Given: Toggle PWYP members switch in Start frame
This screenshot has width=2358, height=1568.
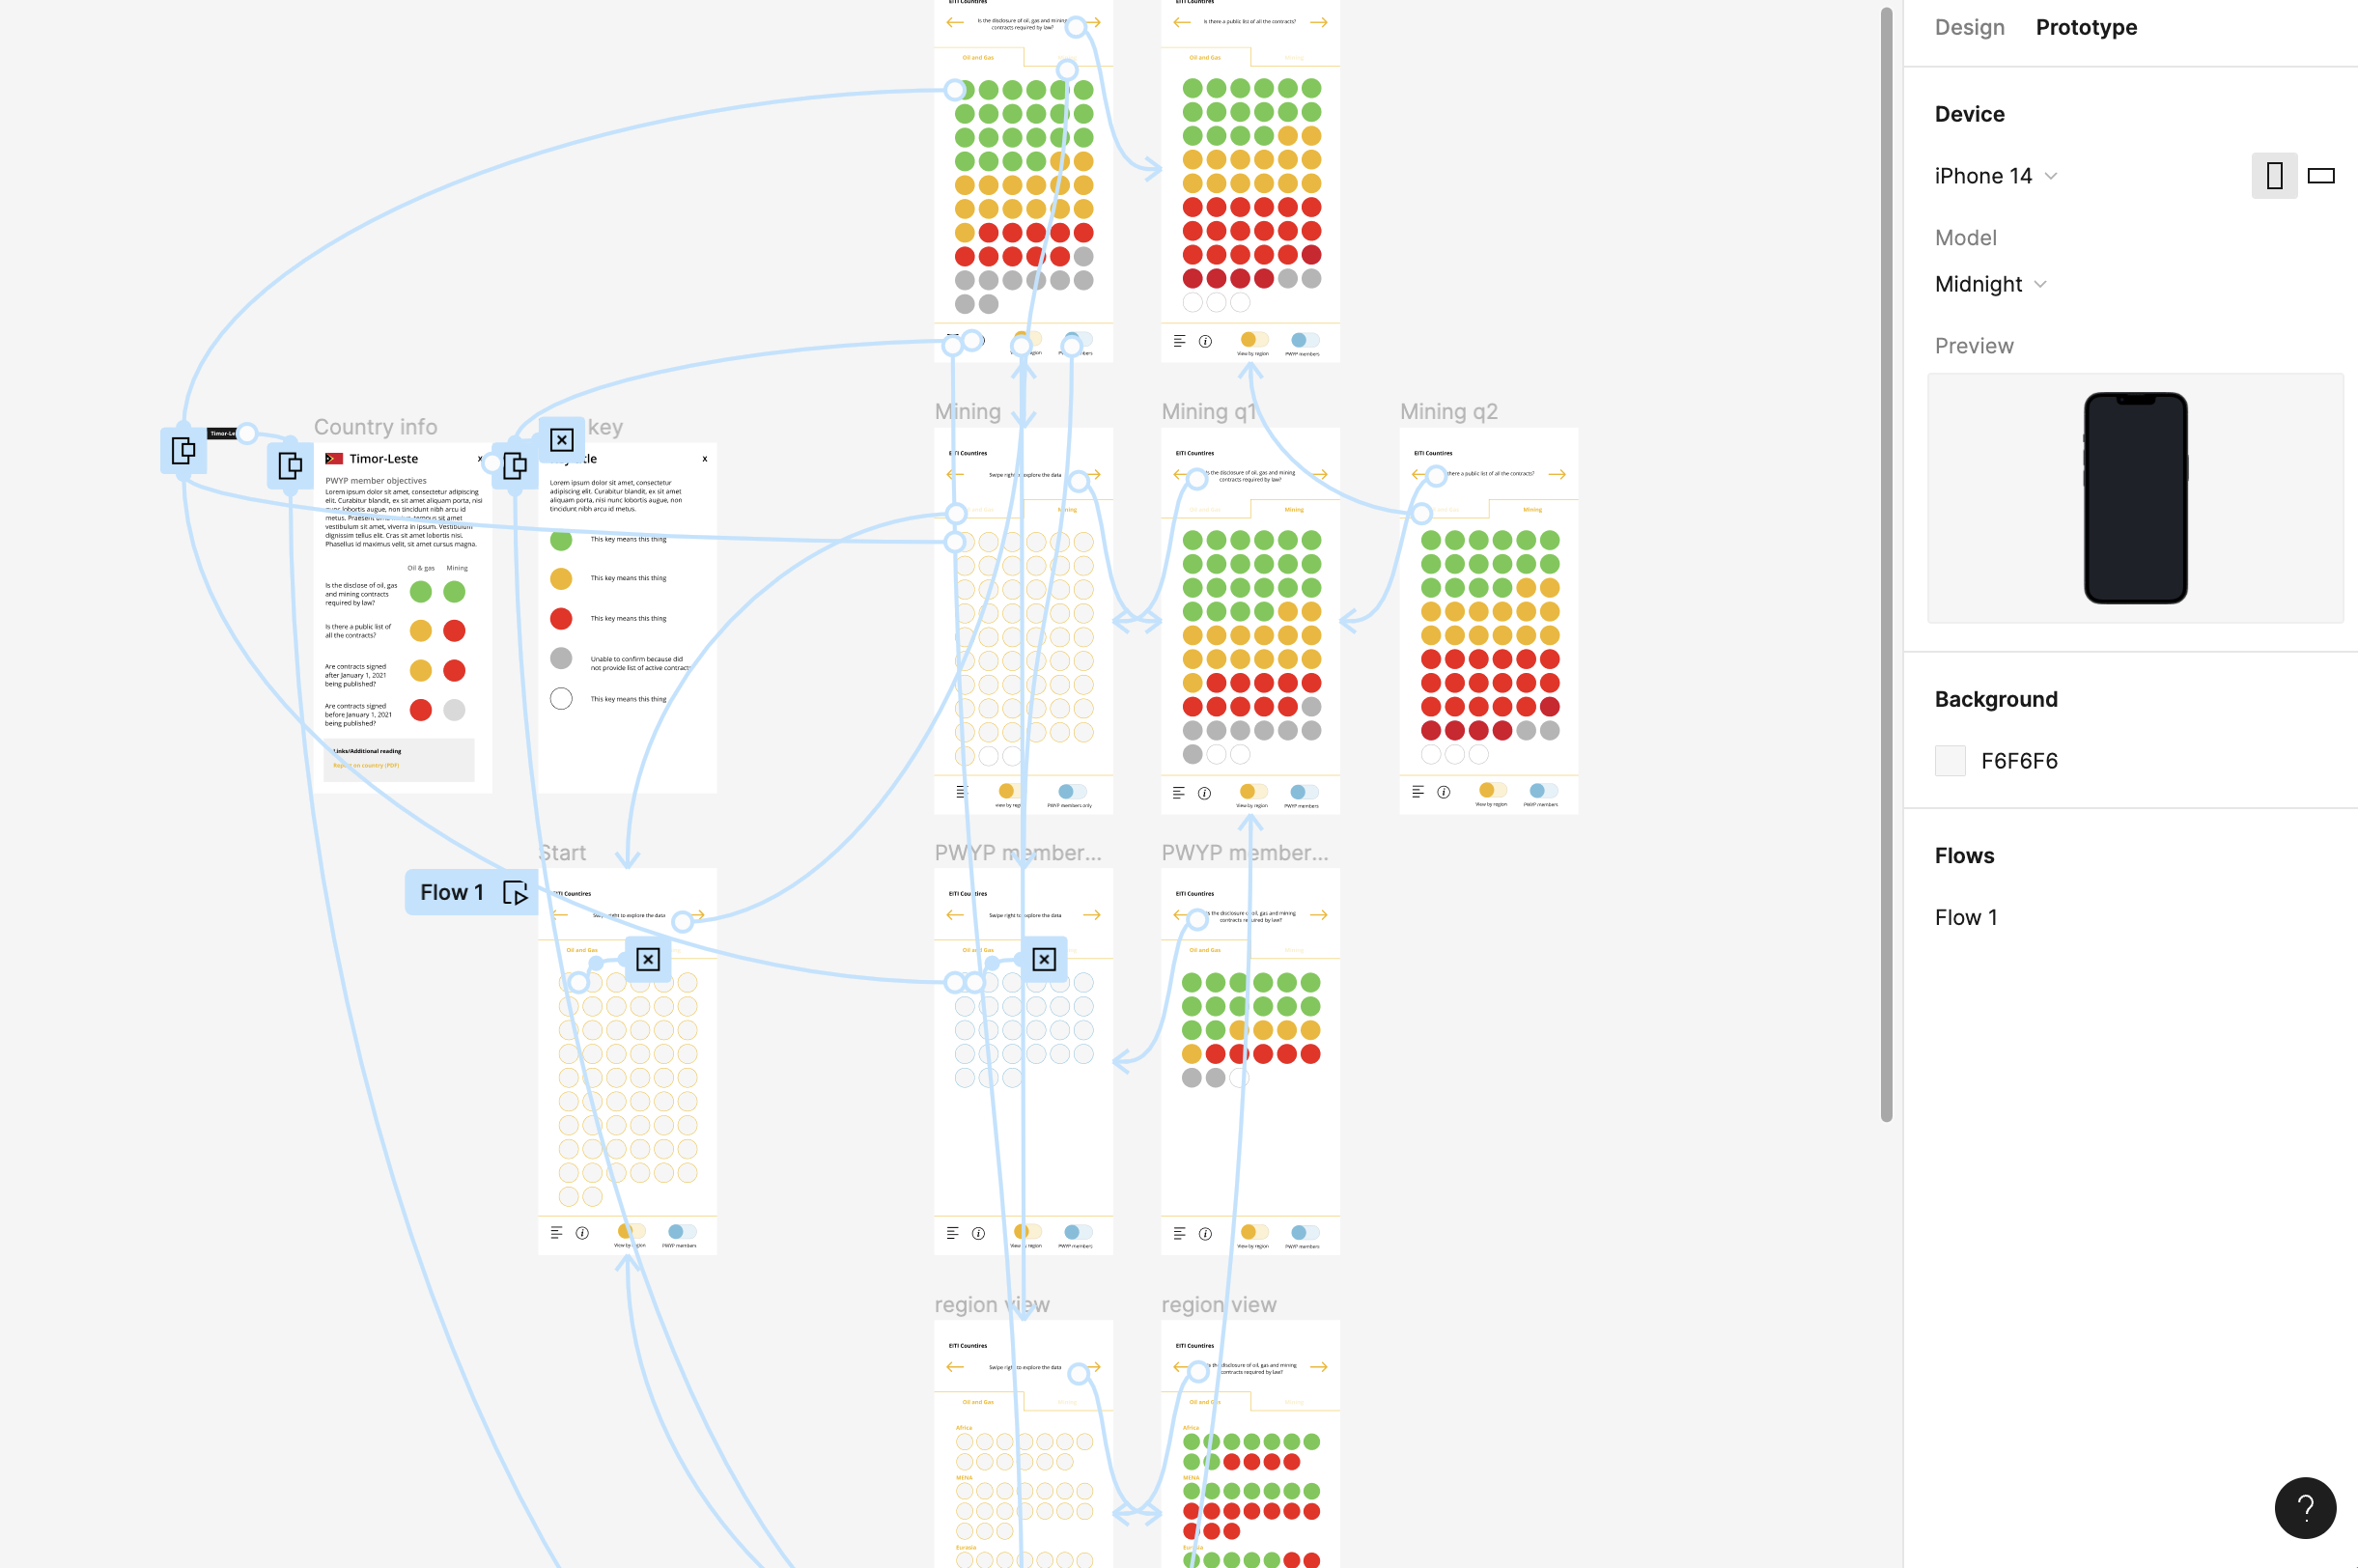Looking at the screenshot, I should coord(682,1232).
